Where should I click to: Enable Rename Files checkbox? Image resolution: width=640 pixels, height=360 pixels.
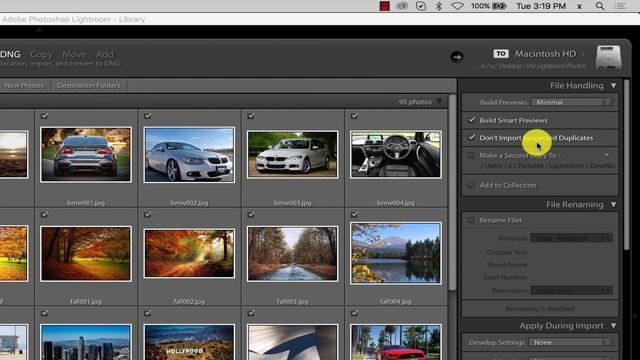tap(471, 220)
